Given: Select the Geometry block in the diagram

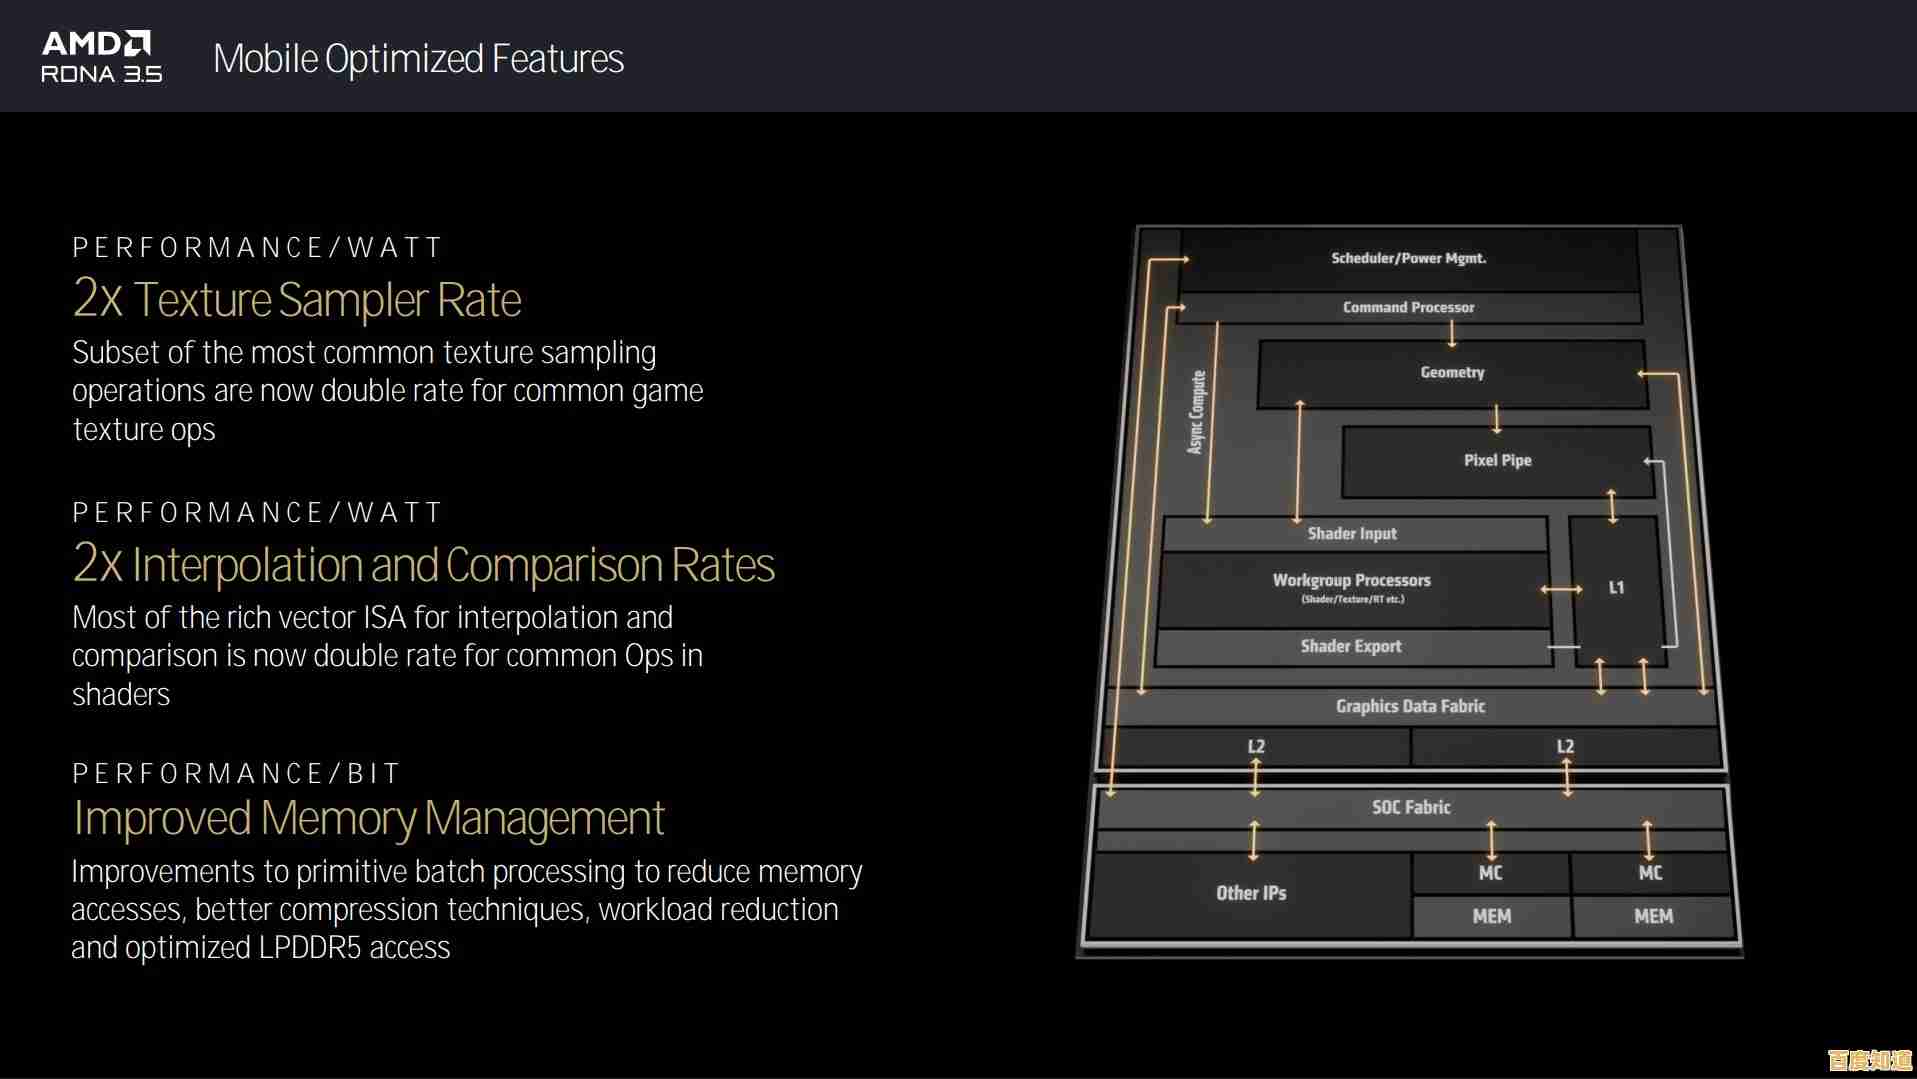Looking at the screenshot, I should pyautogui.click(x=1452, y=372).
